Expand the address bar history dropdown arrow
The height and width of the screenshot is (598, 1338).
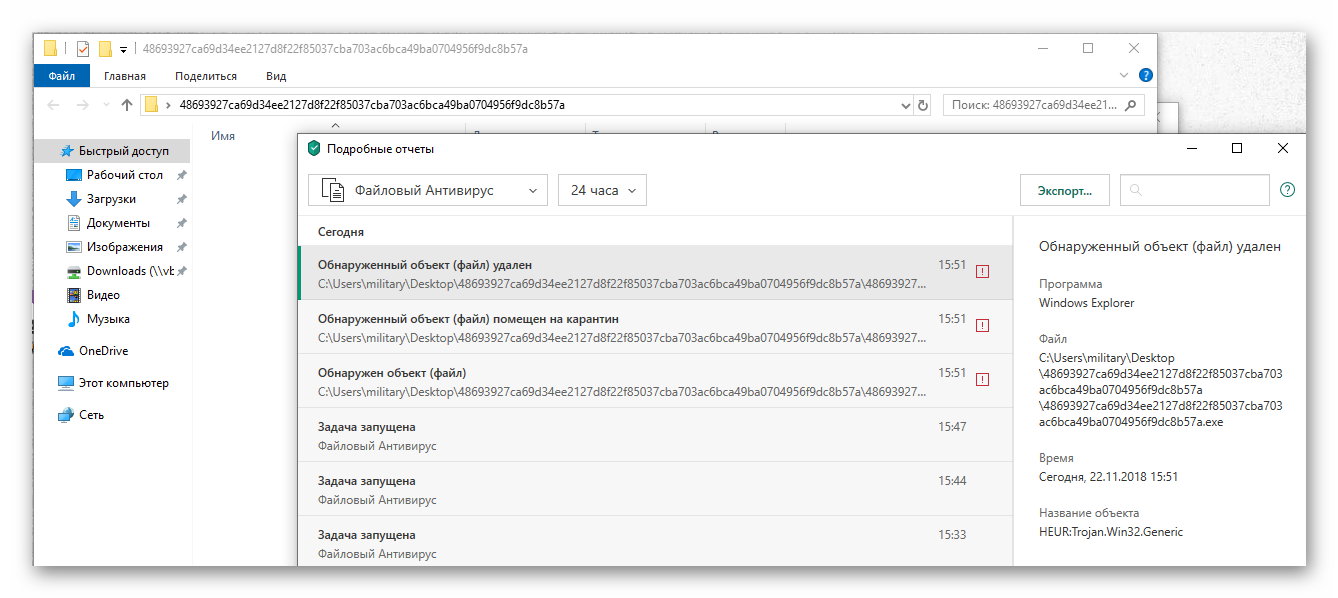coord(906,104)
